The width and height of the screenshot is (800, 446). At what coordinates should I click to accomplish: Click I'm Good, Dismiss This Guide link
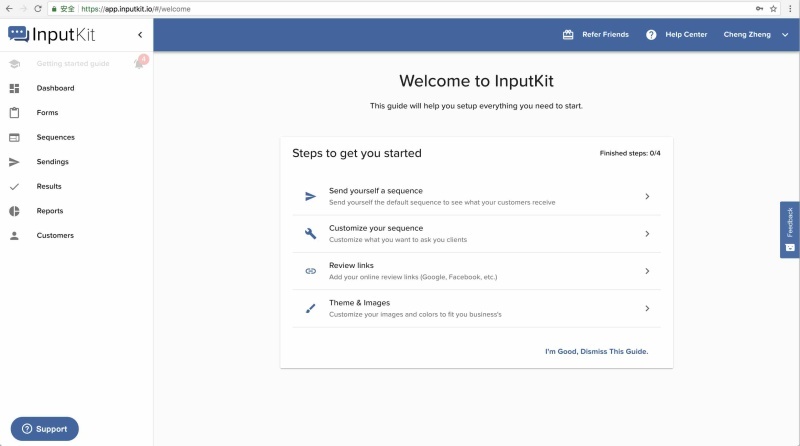(x=596, y=352)
